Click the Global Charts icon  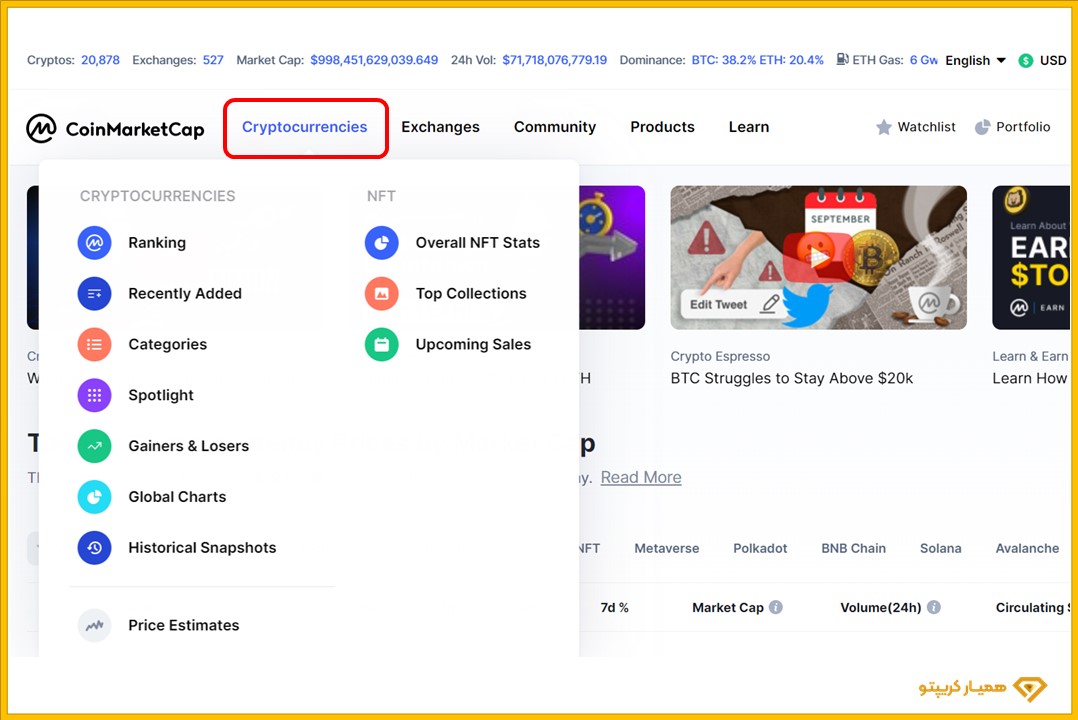click(94, 497)
